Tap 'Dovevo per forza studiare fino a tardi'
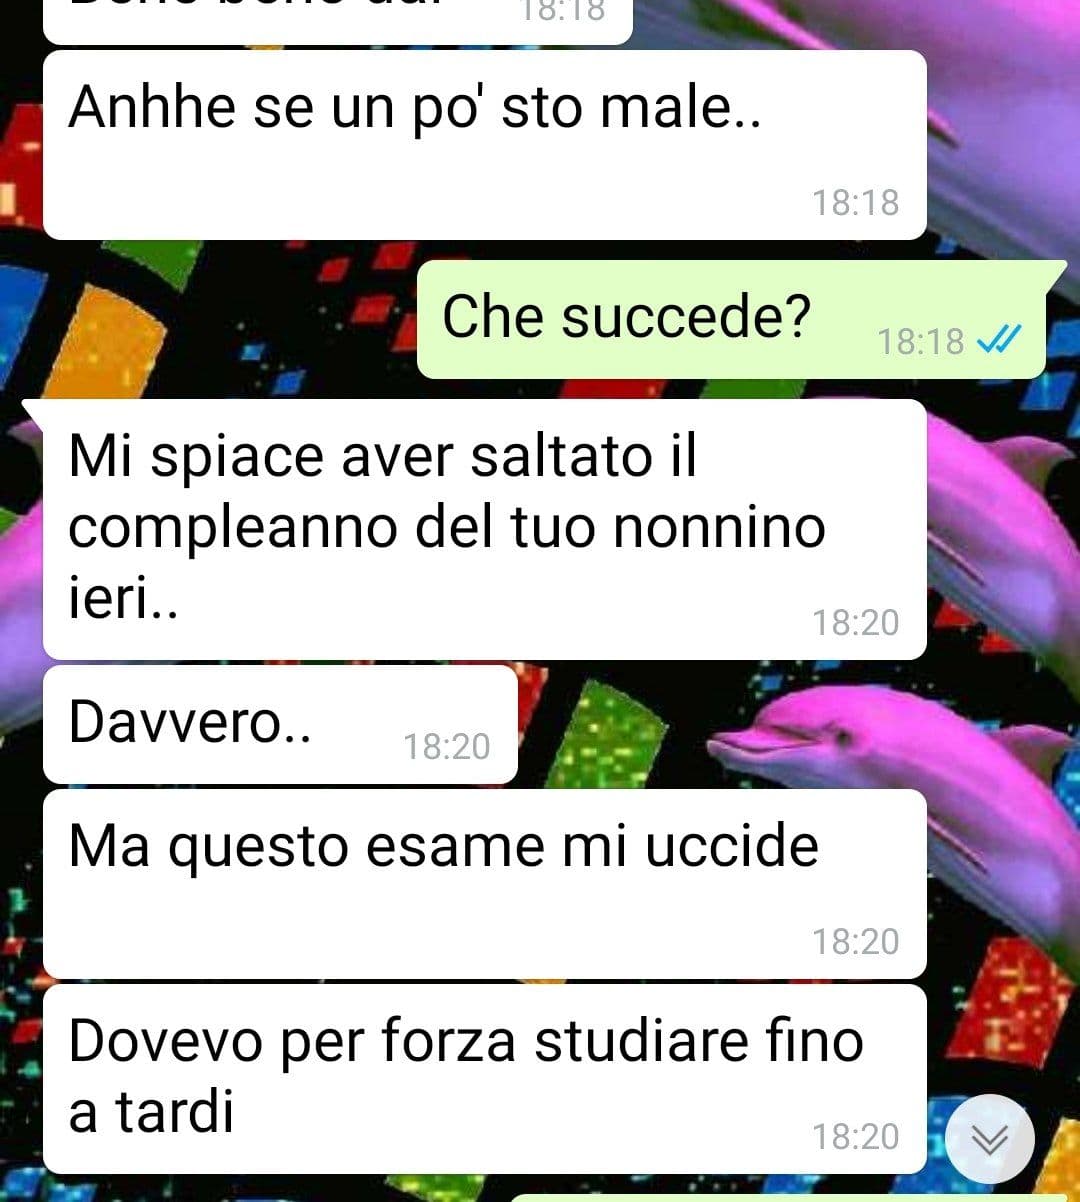This screenshot has width=1080, height=1202. [x=485, y=1079]
